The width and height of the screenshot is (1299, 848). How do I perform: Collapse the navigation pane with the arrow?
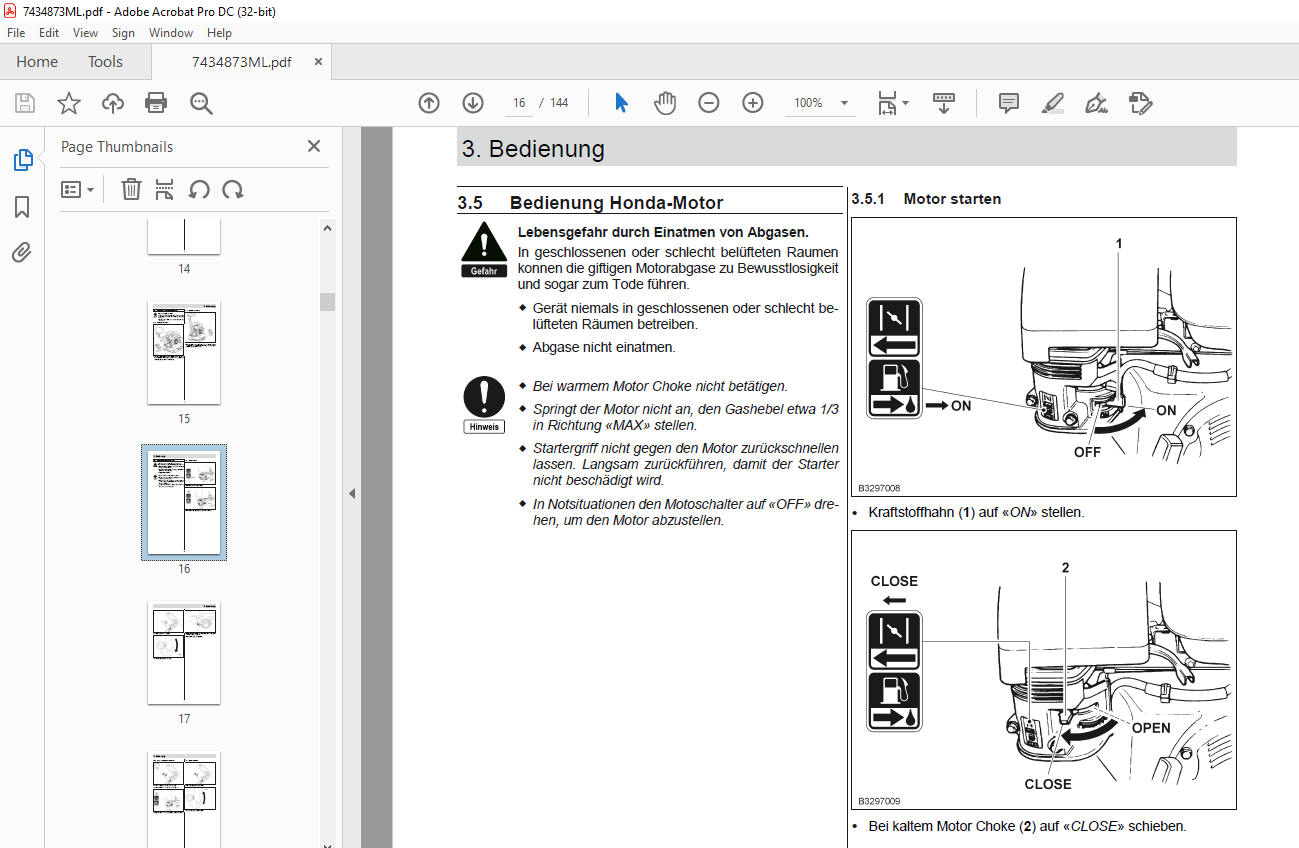[x=351, y=493]
